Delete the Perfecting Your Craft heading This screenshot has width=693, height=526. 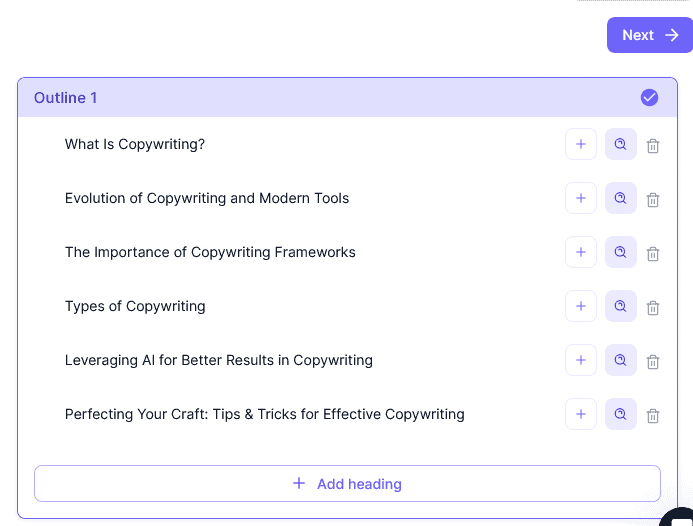[x=653, y=416]
